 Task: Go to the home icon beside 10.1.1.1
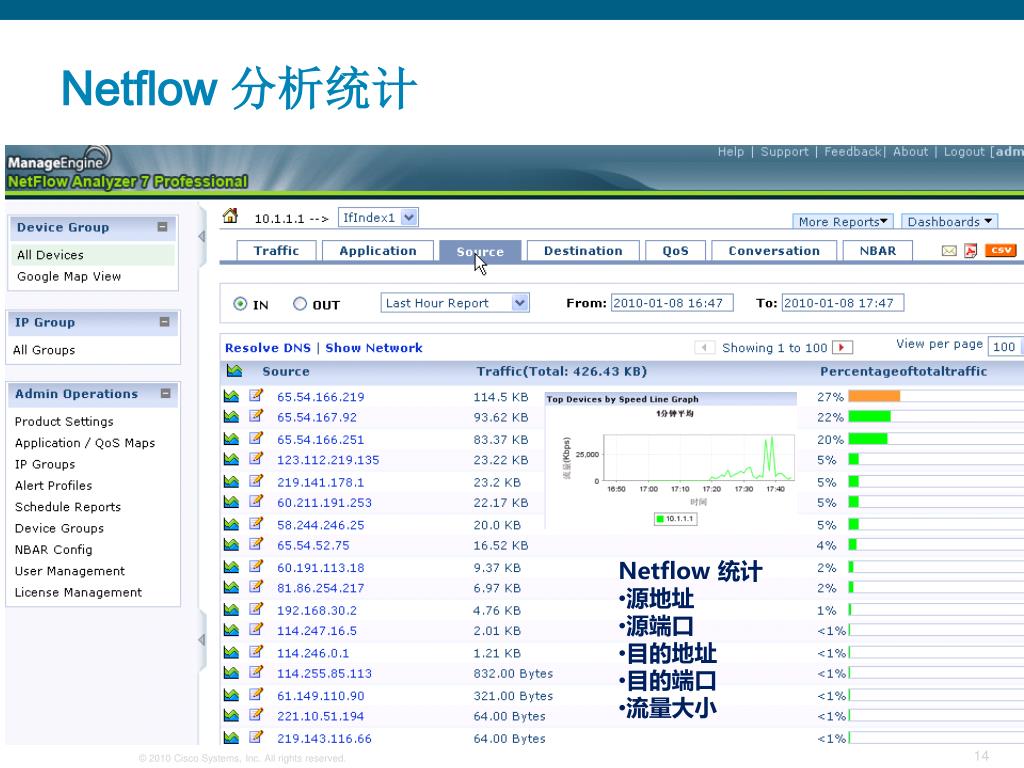[x=230, y=216]
